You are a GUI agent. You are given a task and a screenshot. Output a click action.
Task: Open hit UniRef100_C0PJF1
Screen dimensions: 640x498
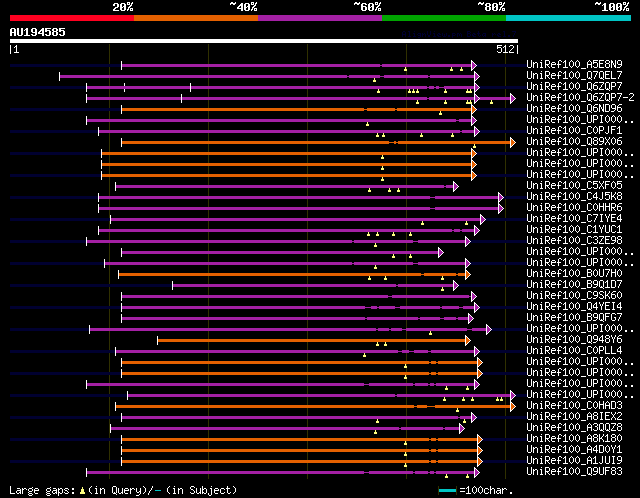574,131
